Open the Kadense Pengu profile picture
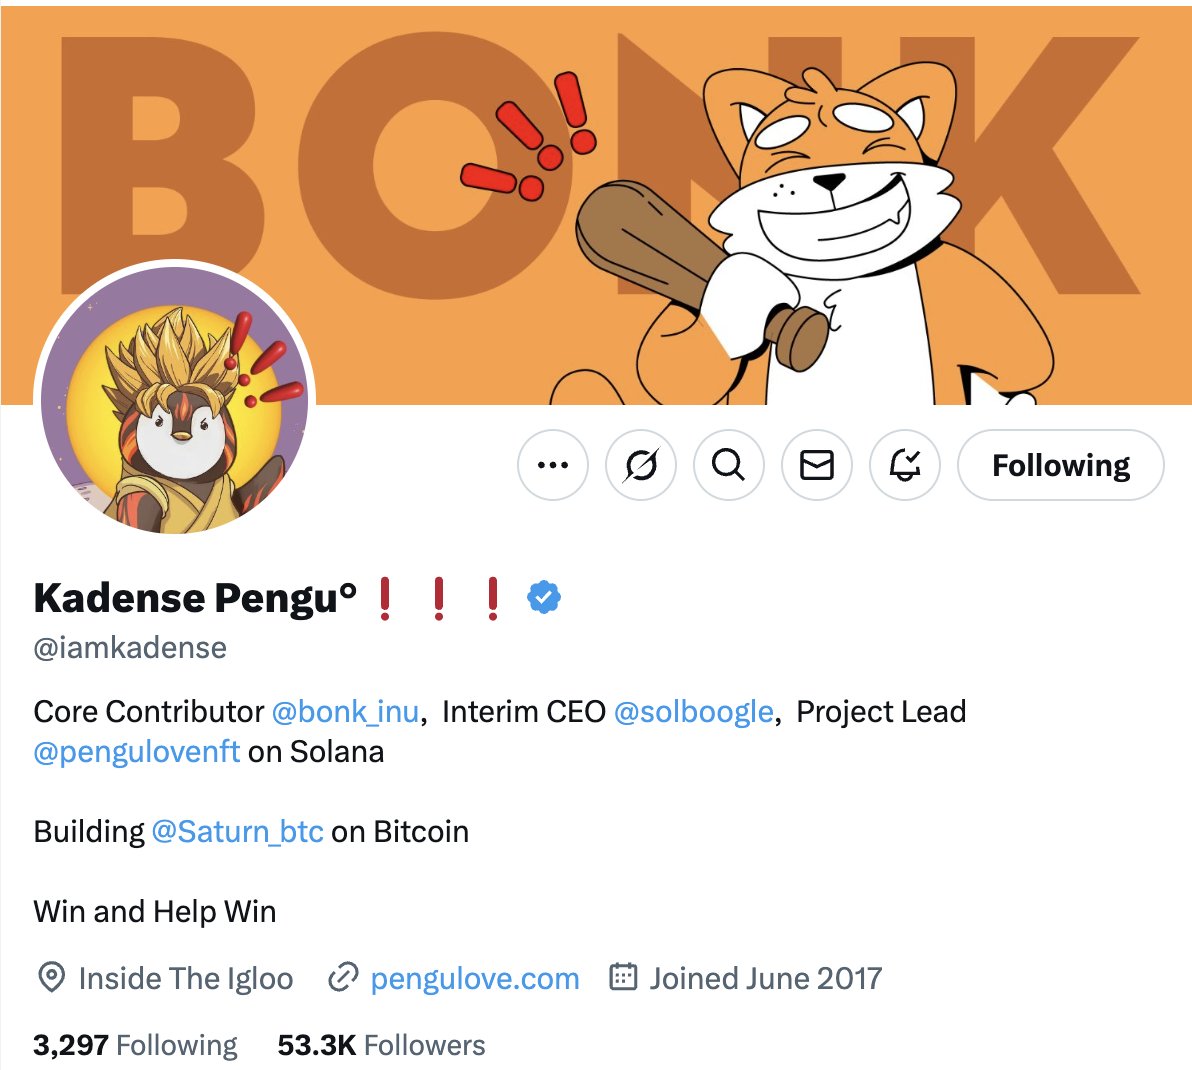The width and height of the screenshot is (1192, 1070). pyautogui.click(x=175, y=400)
